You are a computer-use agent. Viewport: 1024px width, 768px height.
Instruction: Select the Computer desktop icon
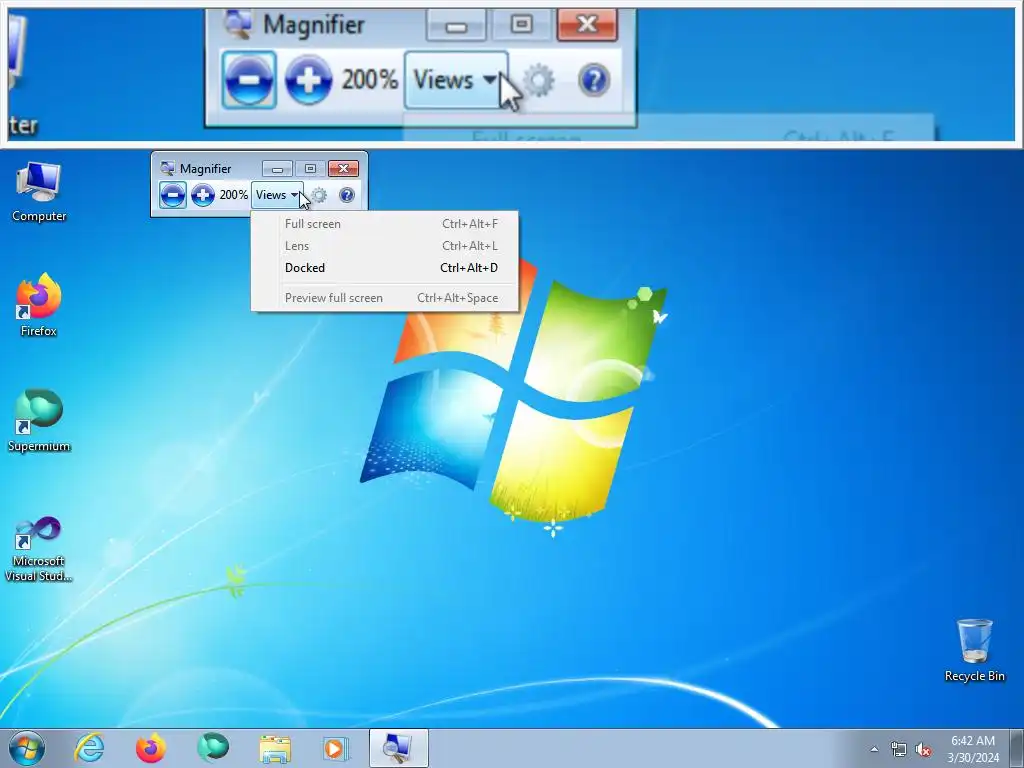point(39,193)
